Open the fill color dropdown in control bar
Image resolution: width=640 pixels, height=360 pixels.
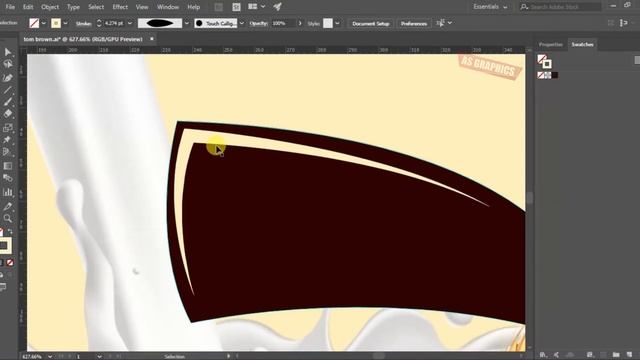tap(43, 23)
